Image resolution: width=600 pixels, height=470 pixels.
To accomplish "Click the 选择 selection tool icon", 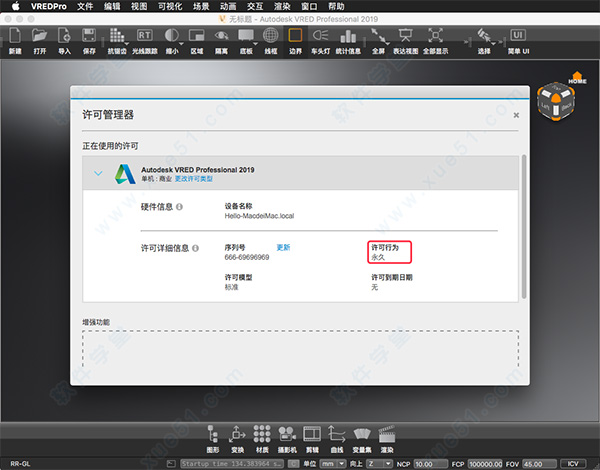I will click(484, 36).
